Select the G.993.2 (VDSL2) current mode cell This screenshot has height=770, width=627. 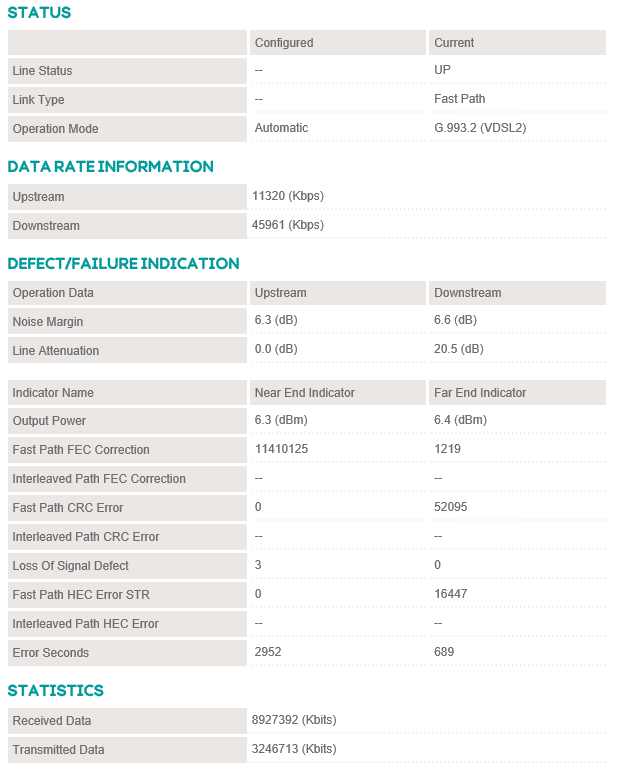point(481,128)
